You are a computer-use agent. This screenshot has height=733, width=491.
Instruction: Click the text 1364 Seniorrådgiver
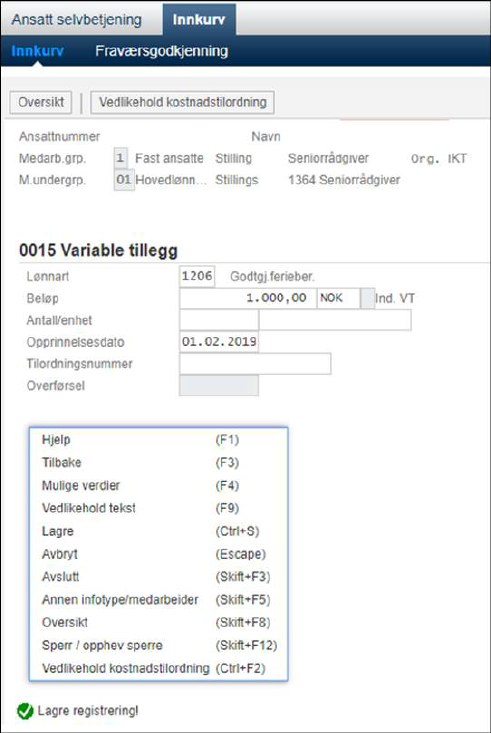(344, 180)
